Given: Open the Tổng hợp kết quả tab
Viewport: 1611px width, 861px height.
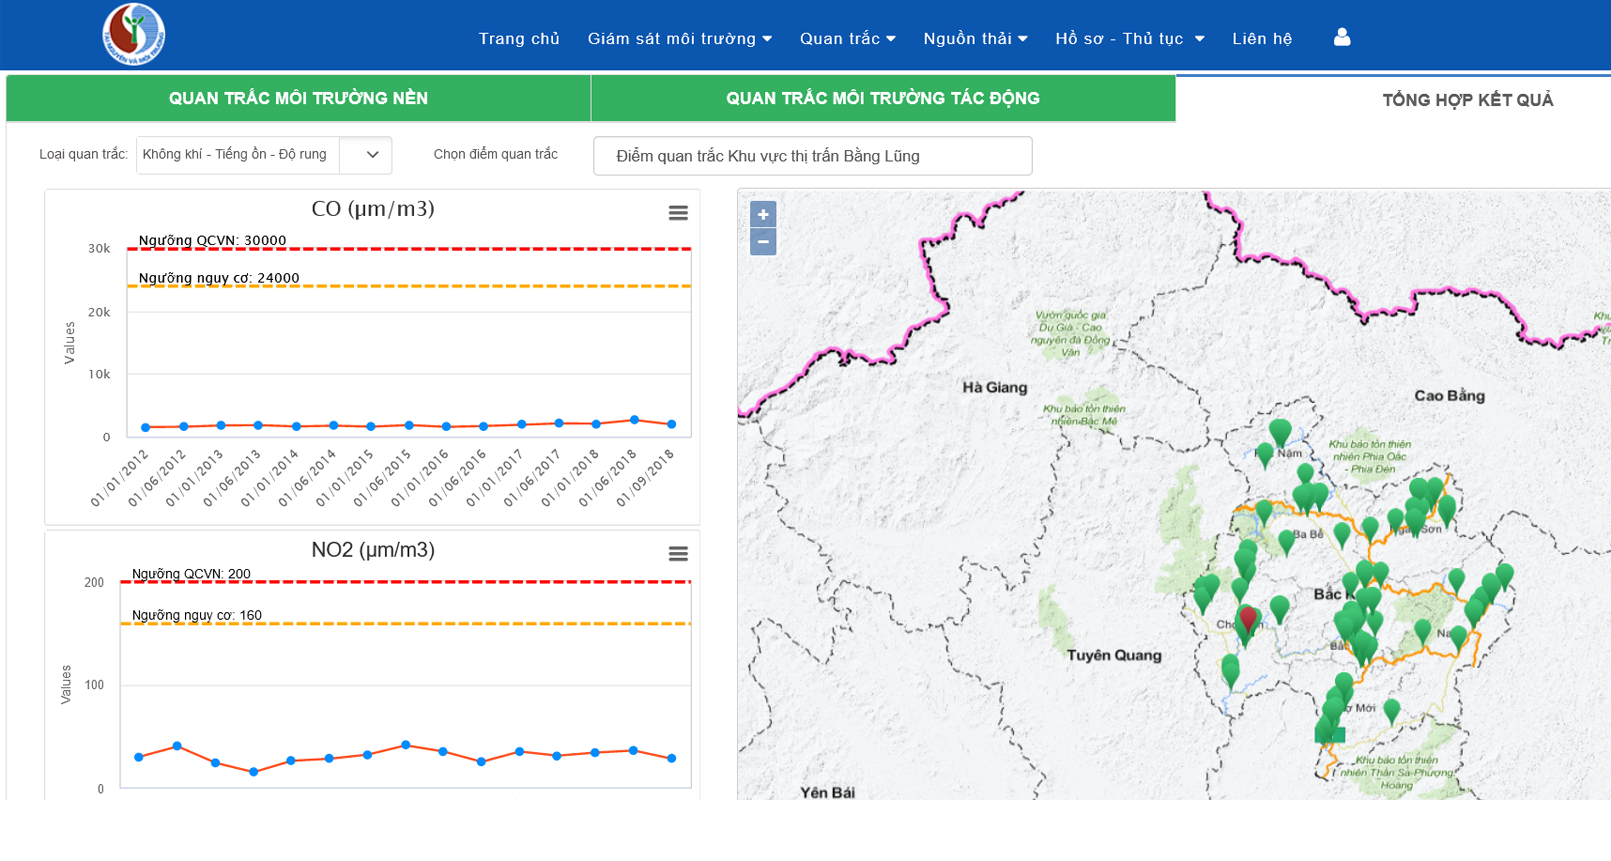Looking at the screenshot, I should click(x=1467, y=99).
